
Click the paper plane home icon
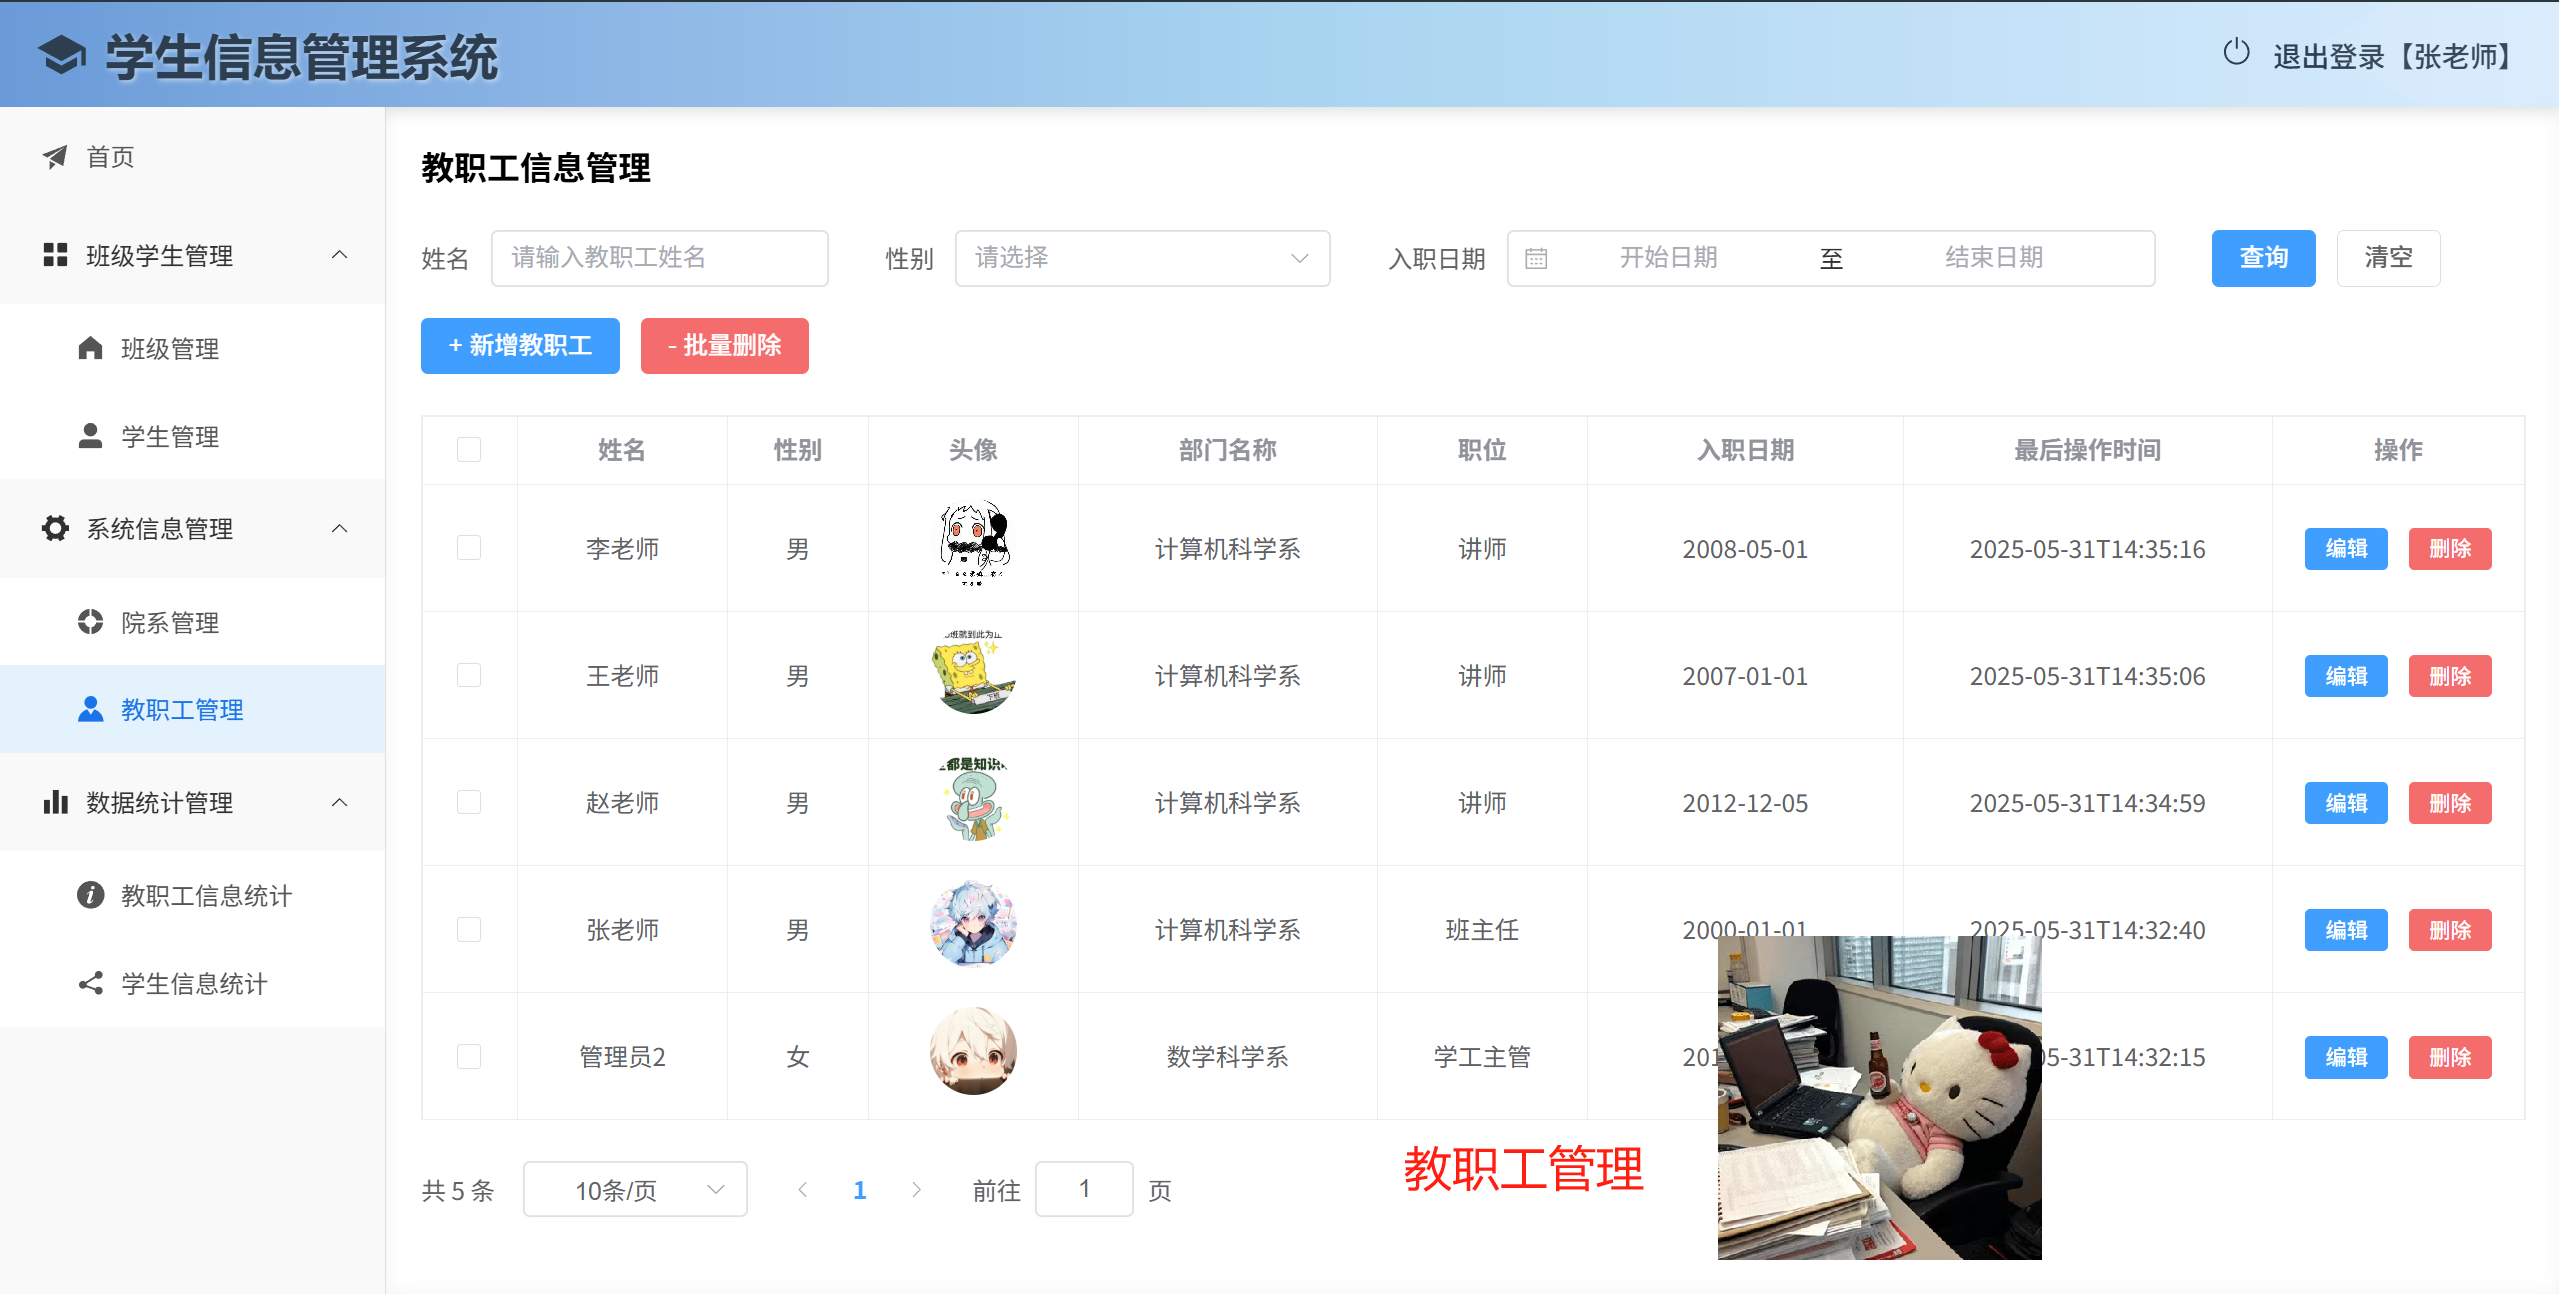click(x=55, y=157)
